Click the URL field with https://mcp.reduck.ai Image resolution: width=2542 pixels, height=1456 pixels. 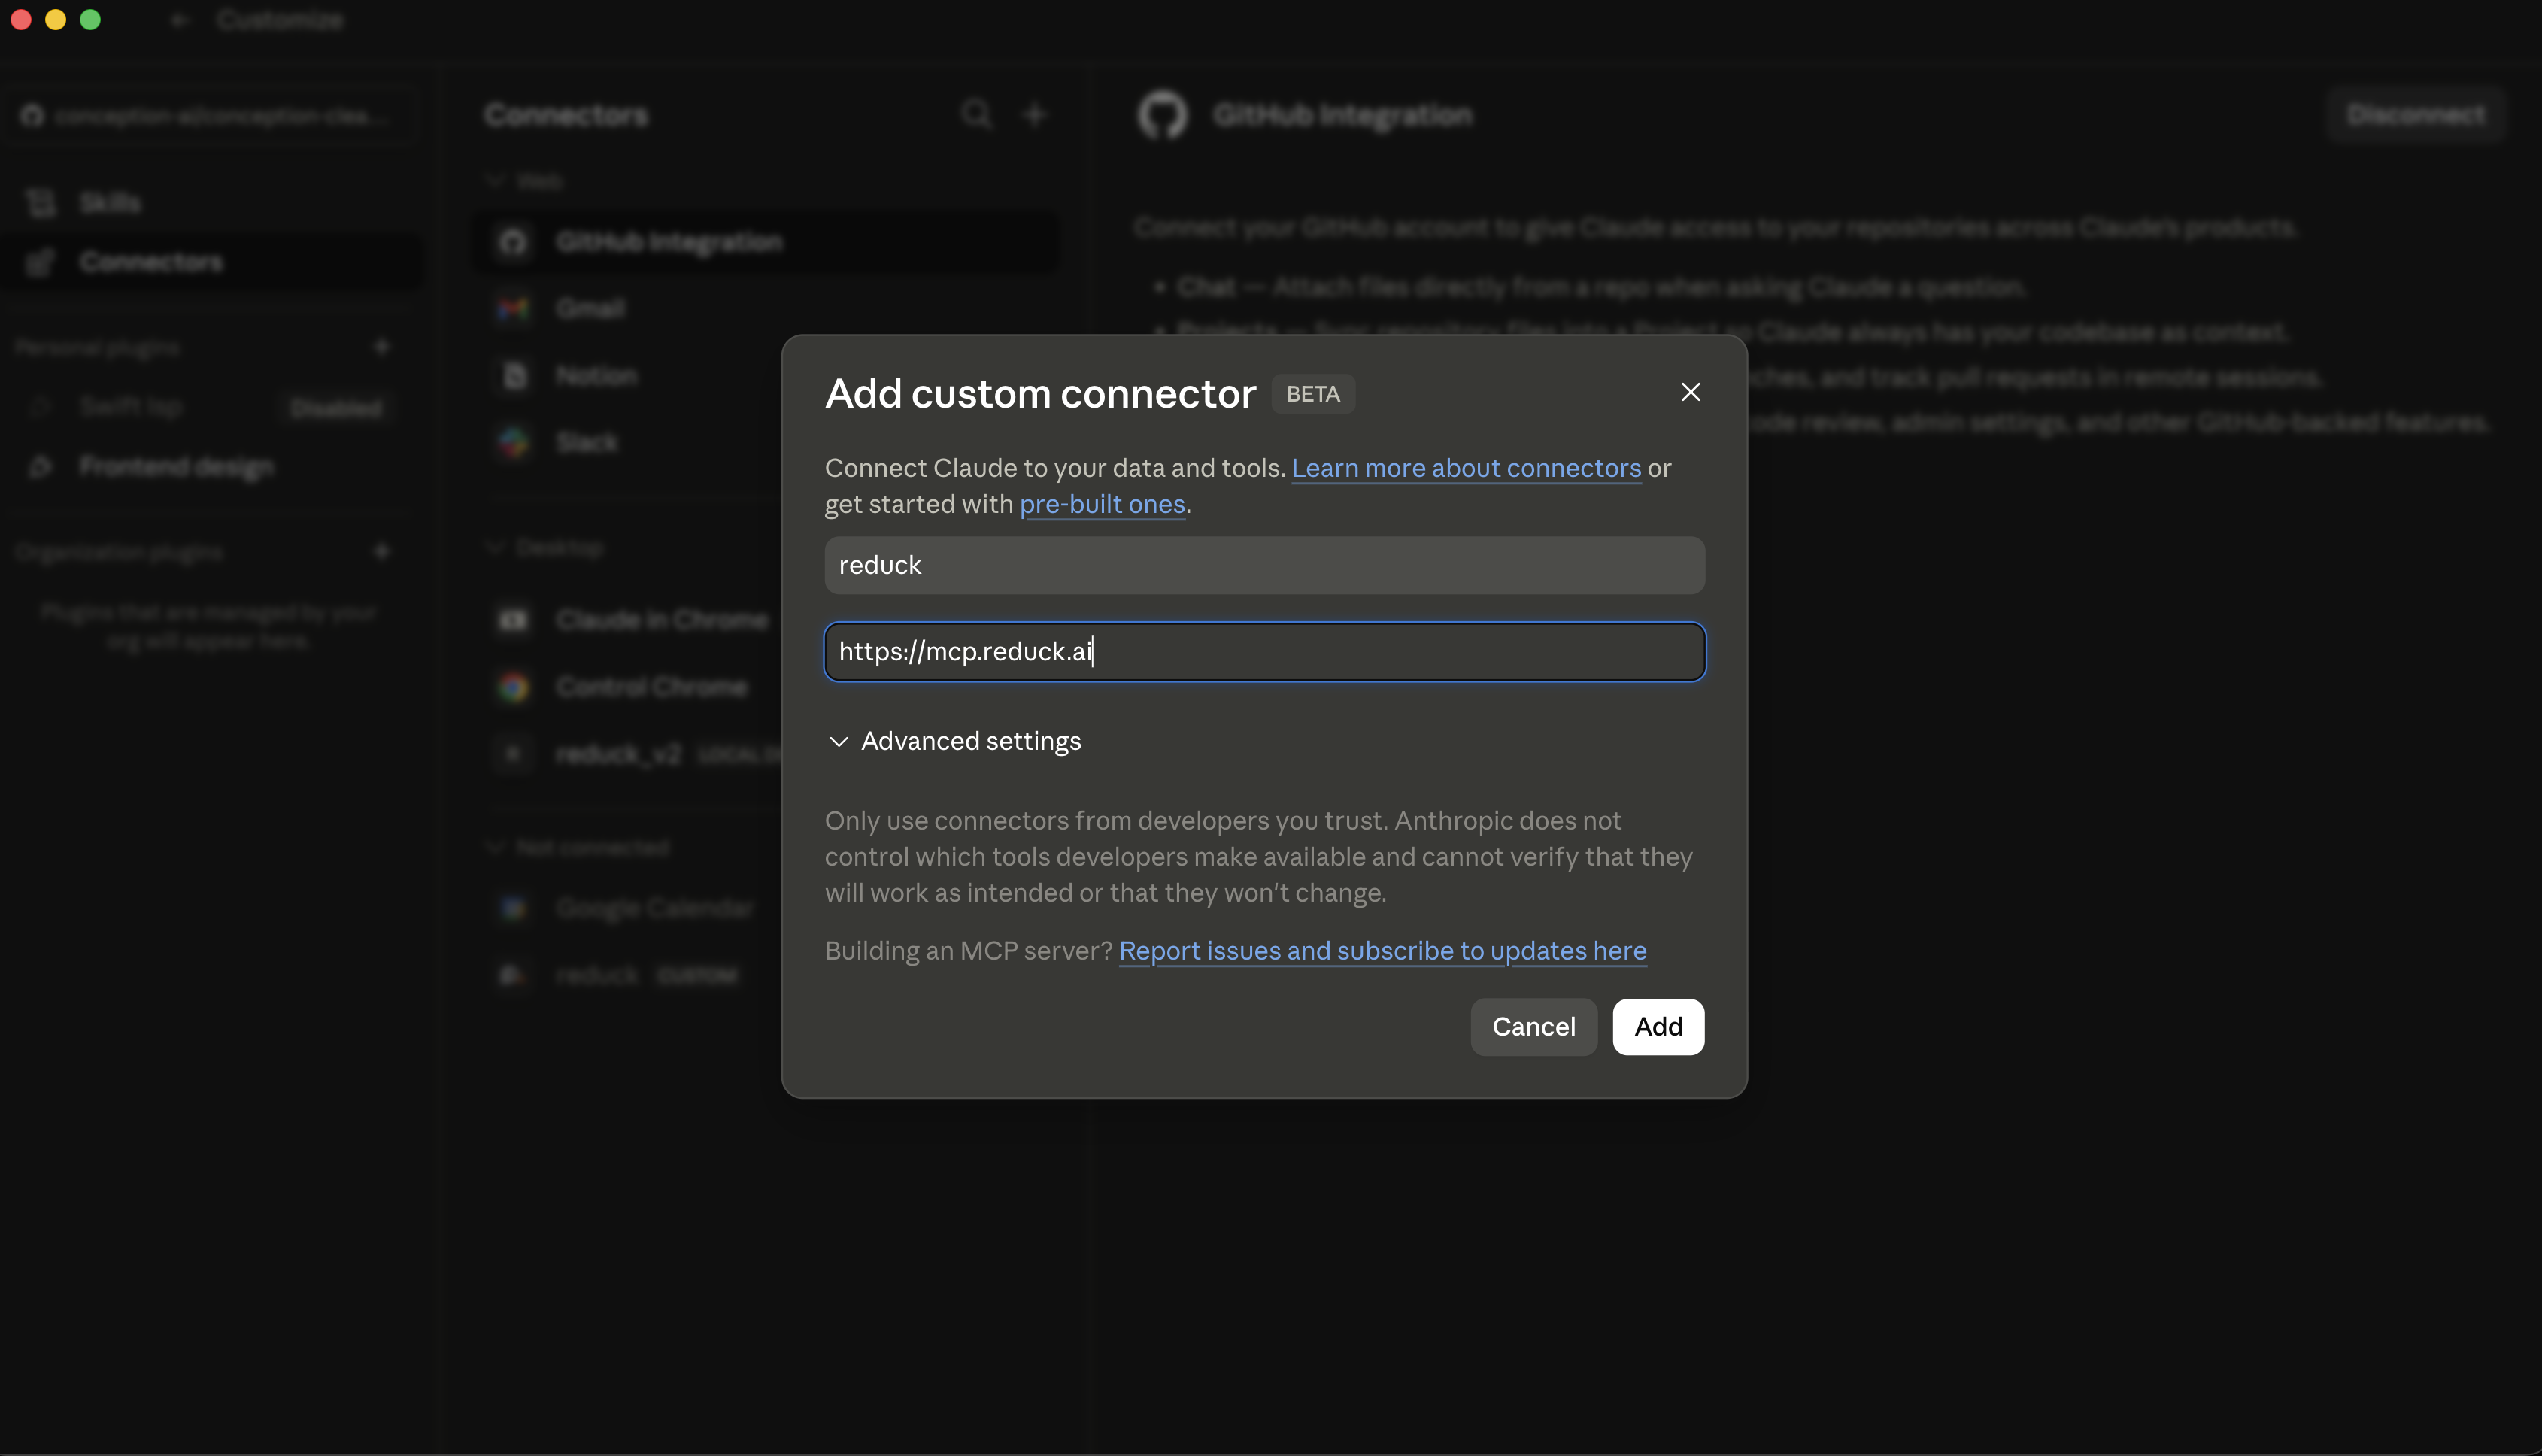click(x=1264, y=652)
